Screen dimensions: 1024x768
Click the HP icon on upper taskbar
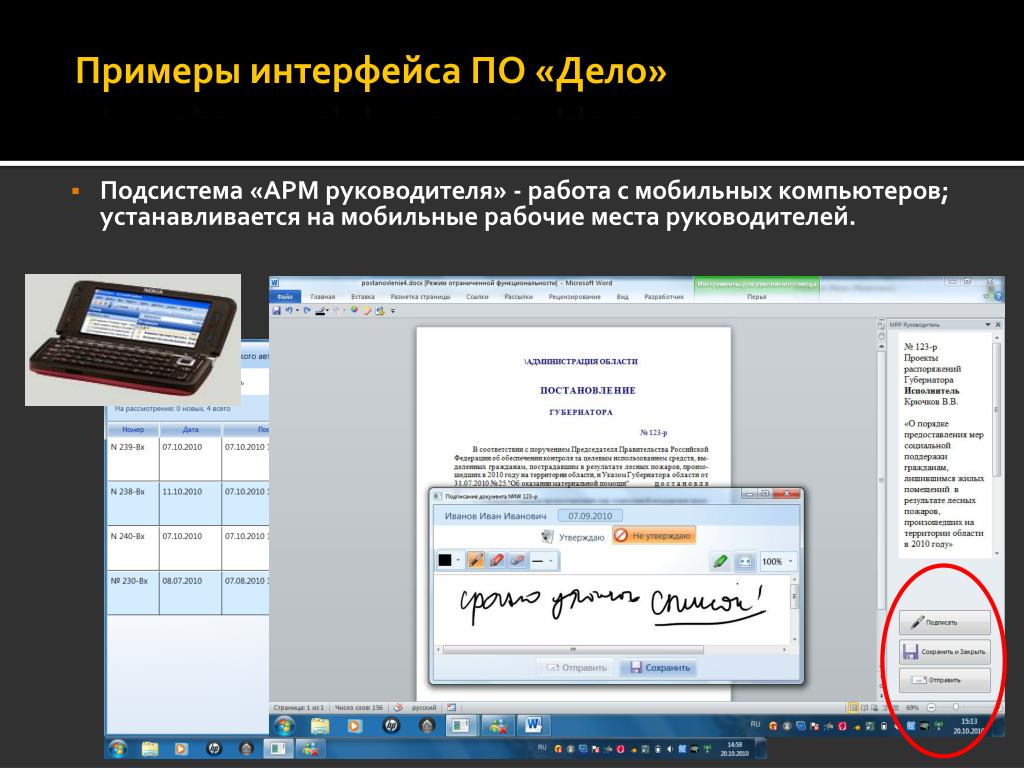pos(391,726)
